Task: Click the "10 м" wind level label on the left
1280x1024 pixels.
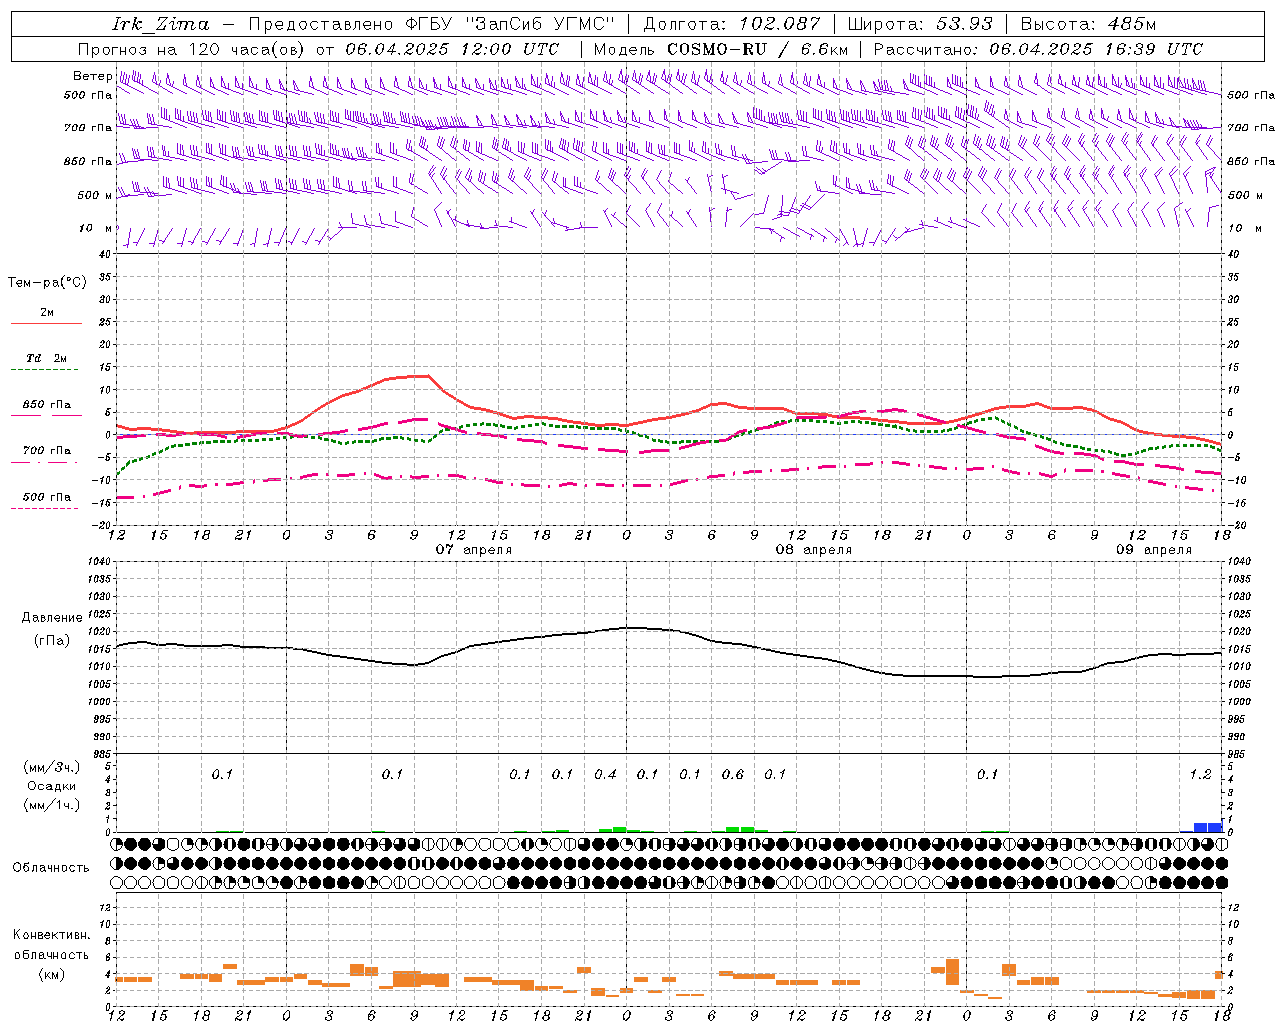Action: point(95,228)
